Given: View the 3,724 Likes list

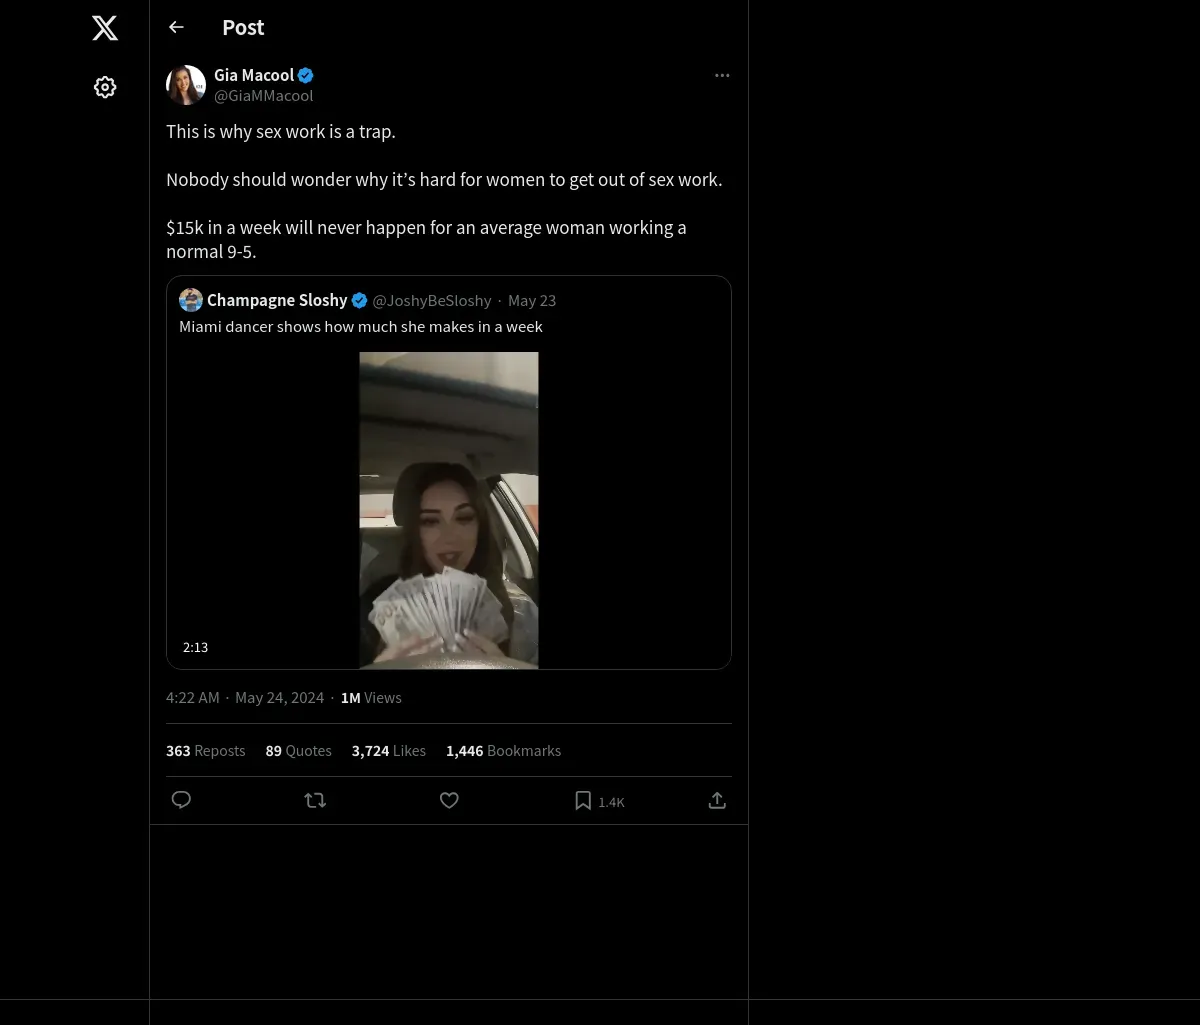Looking at the screenshot, I should (x=389, y=750).
